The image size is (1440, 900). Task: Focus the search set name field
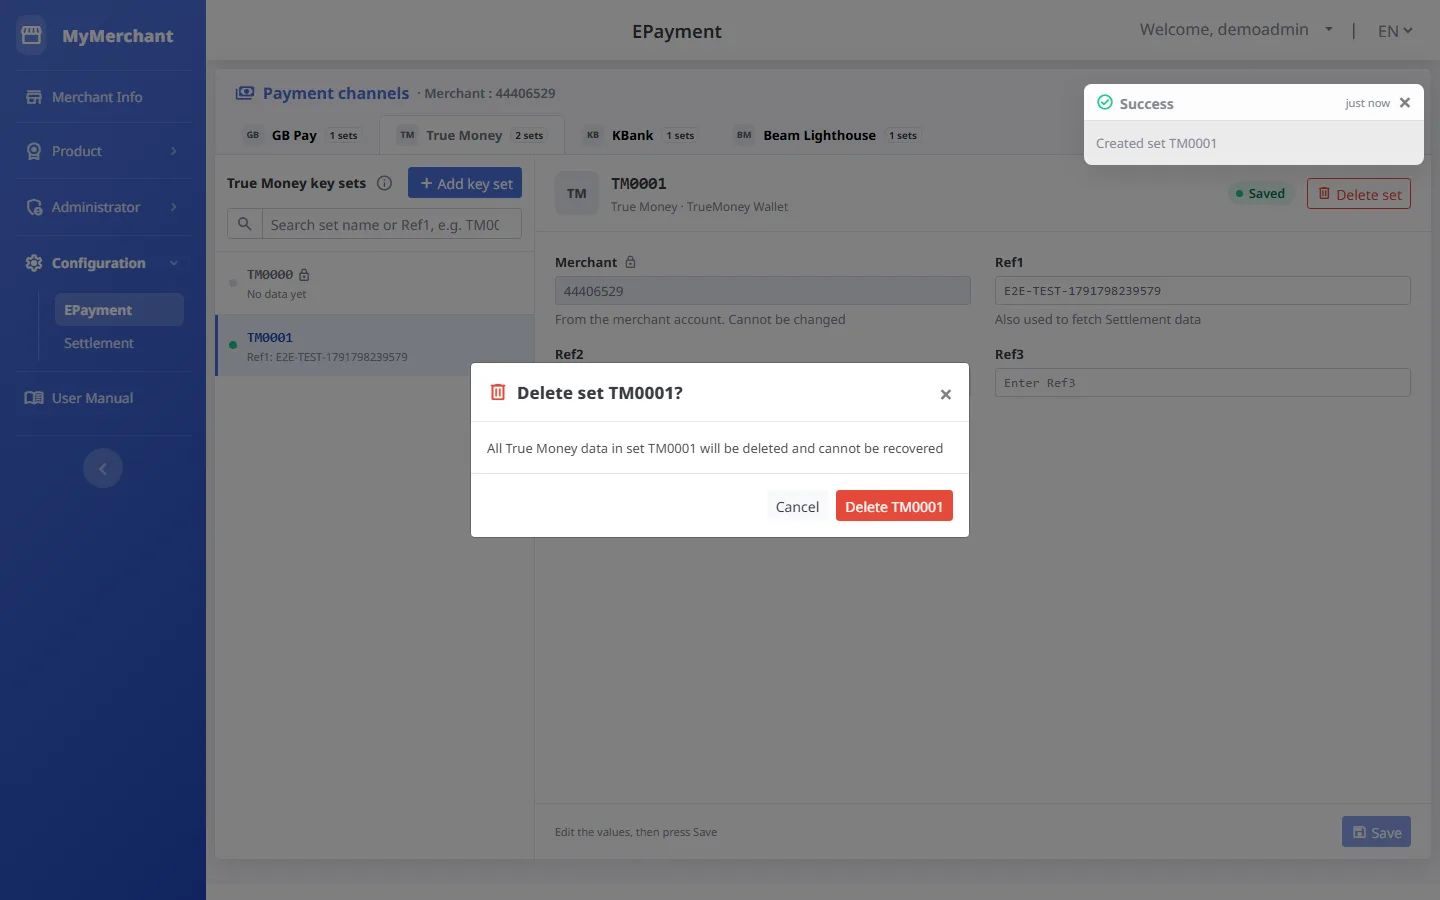point(391,224)
